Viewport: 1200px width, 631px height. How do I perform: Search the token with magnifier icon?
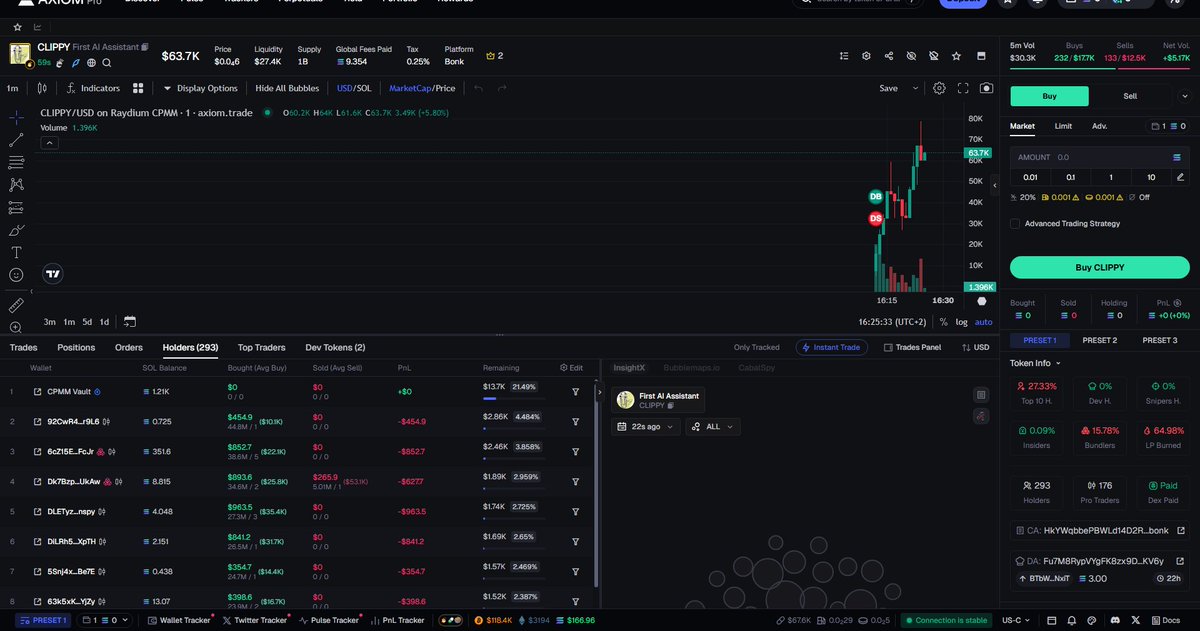(106, 63)
